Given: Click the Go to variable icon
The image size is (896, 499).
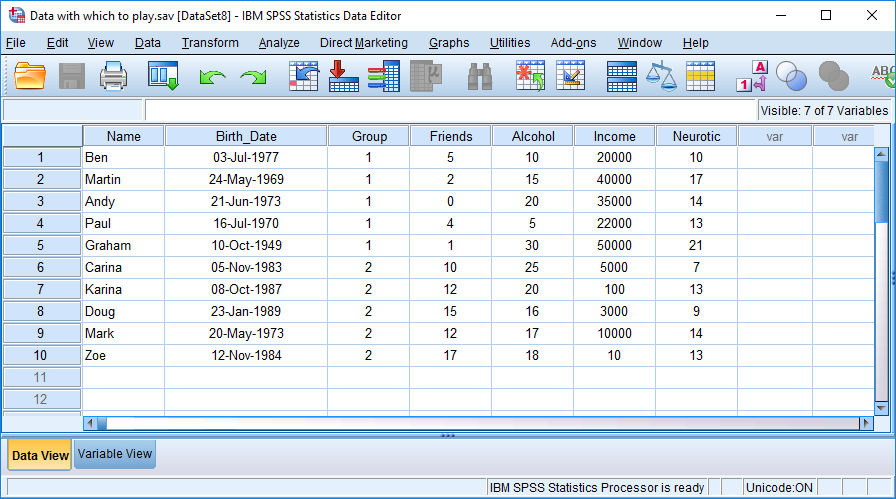Looking at the screenshot, I should (x=343, y=77).
